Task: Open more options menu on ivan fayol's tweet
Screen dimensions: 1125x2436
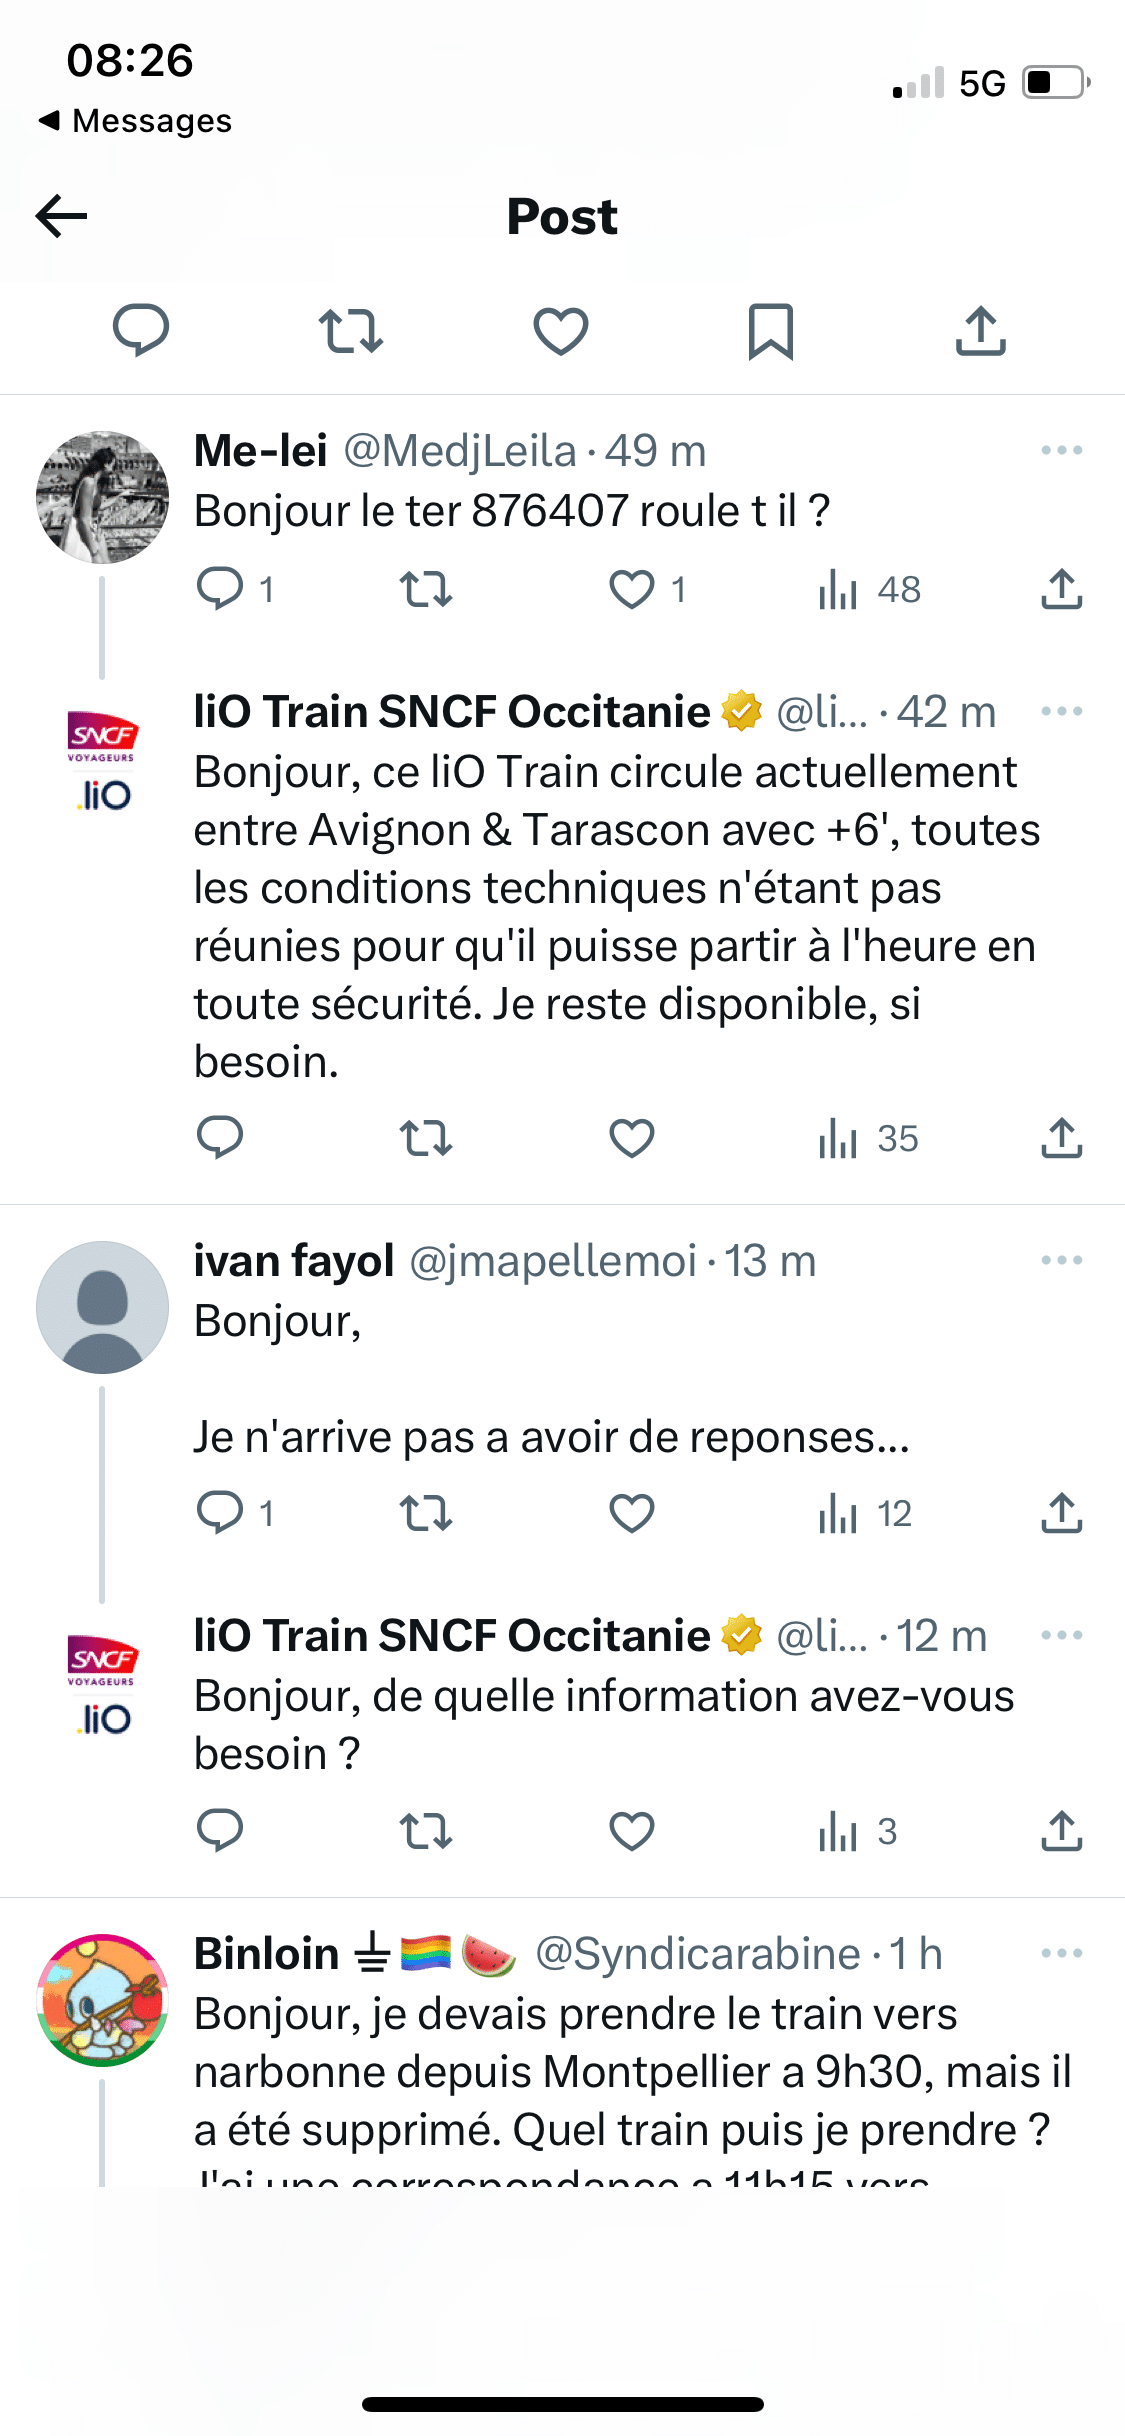Action: point(1061,1261)
